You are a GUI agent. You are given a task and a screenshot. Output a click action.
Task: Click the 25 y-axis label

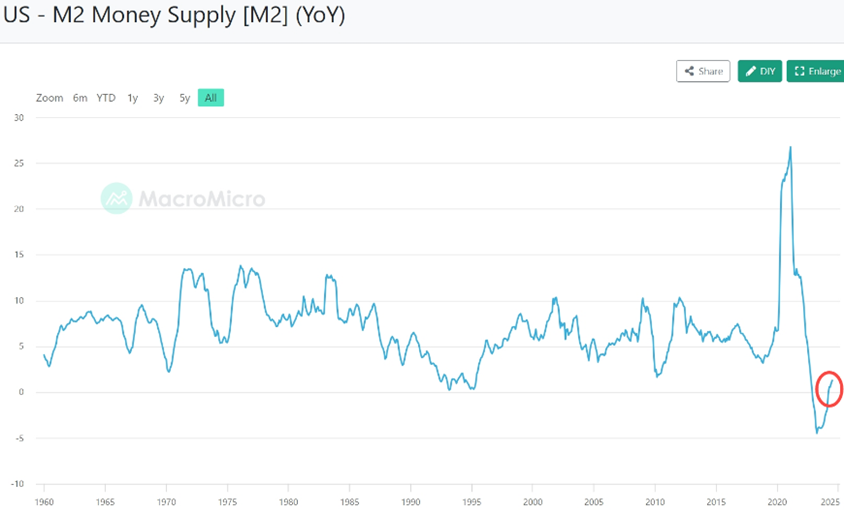[19, 163]
